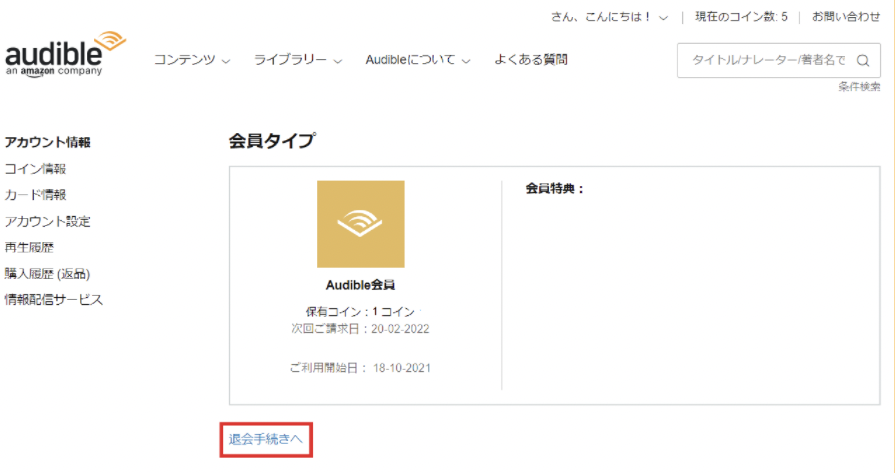Open the お問い合わせ contact link

point(846,17)
